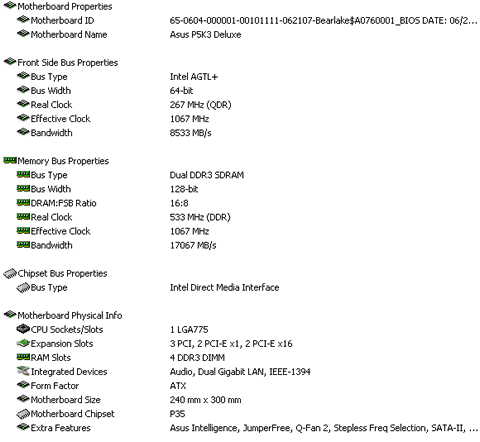Click the Motherboard Chipset chip icon
This screenshot has width=480, height=442.
(23, 414)
